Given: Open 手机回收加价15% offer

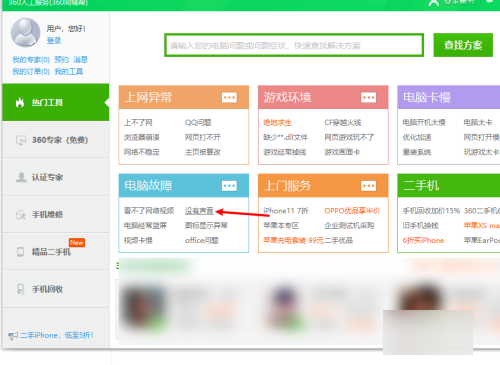Looking at the screenshot, I should [x=431, y=211].
